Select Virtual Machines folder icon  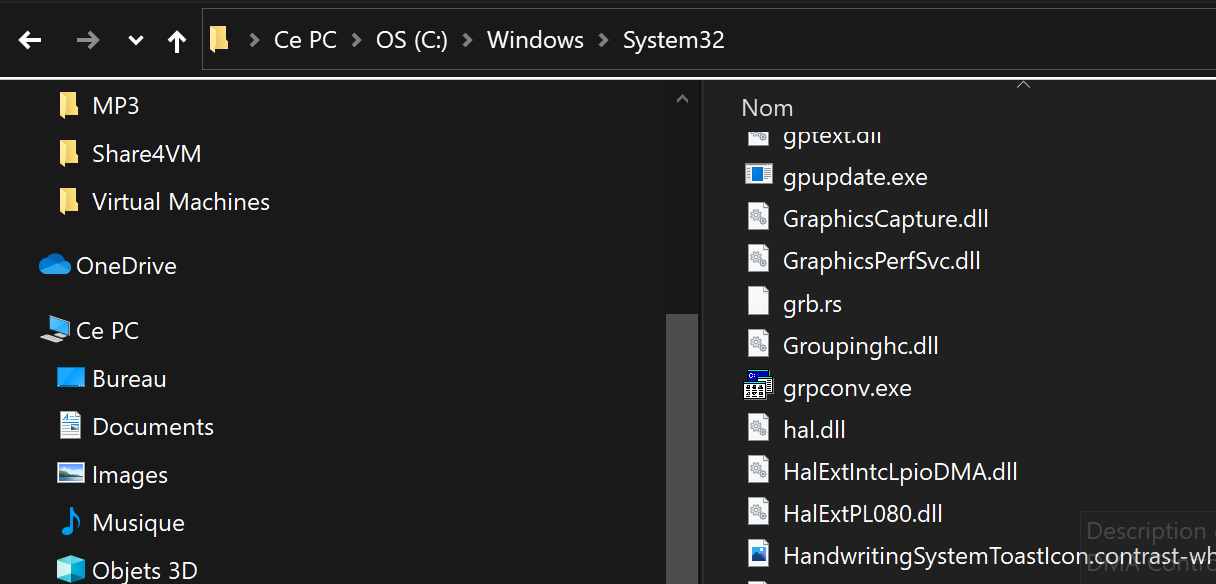[68, 201]
